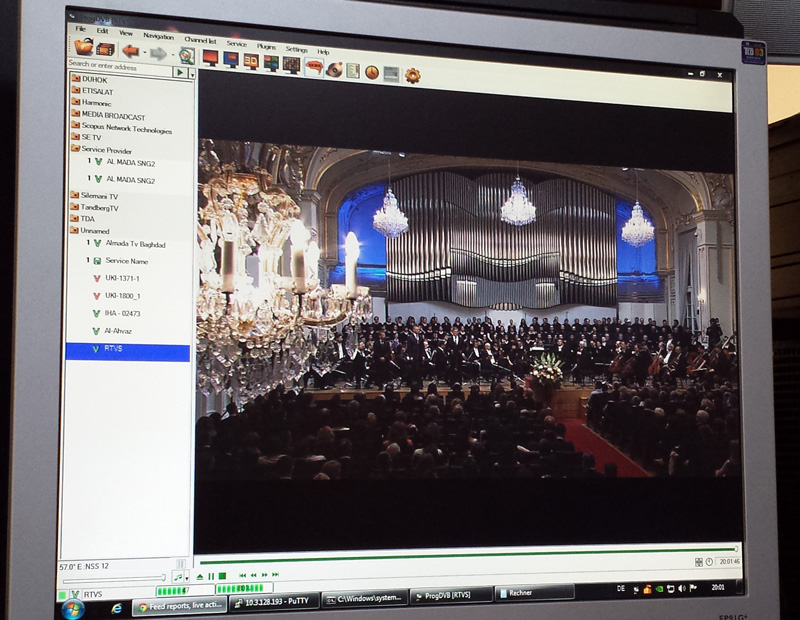800x620 pixels.
Task: Open the Plugins menu
Action: pyautogui.click(x=266, y=46)
